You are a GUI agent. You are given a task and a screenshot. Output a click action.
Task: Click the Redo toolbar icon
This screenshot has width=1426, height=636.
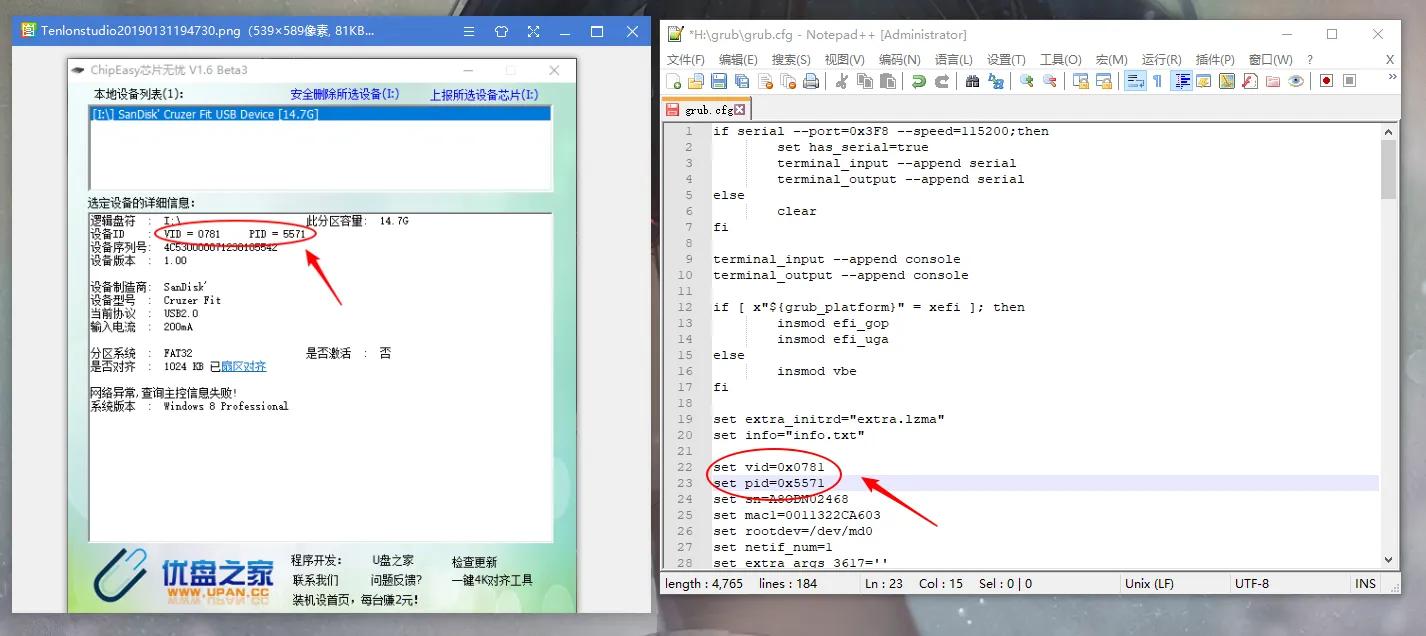(x=941, y=81)
